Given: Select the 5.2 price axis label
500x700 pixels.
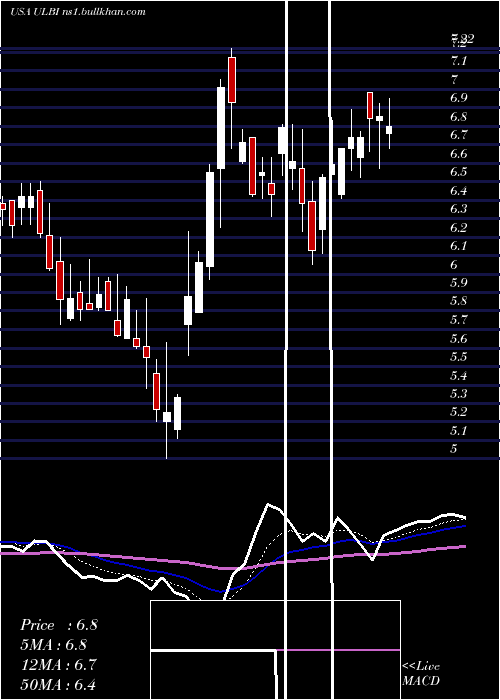Looking at the screenshot, I should pos(459,412).
